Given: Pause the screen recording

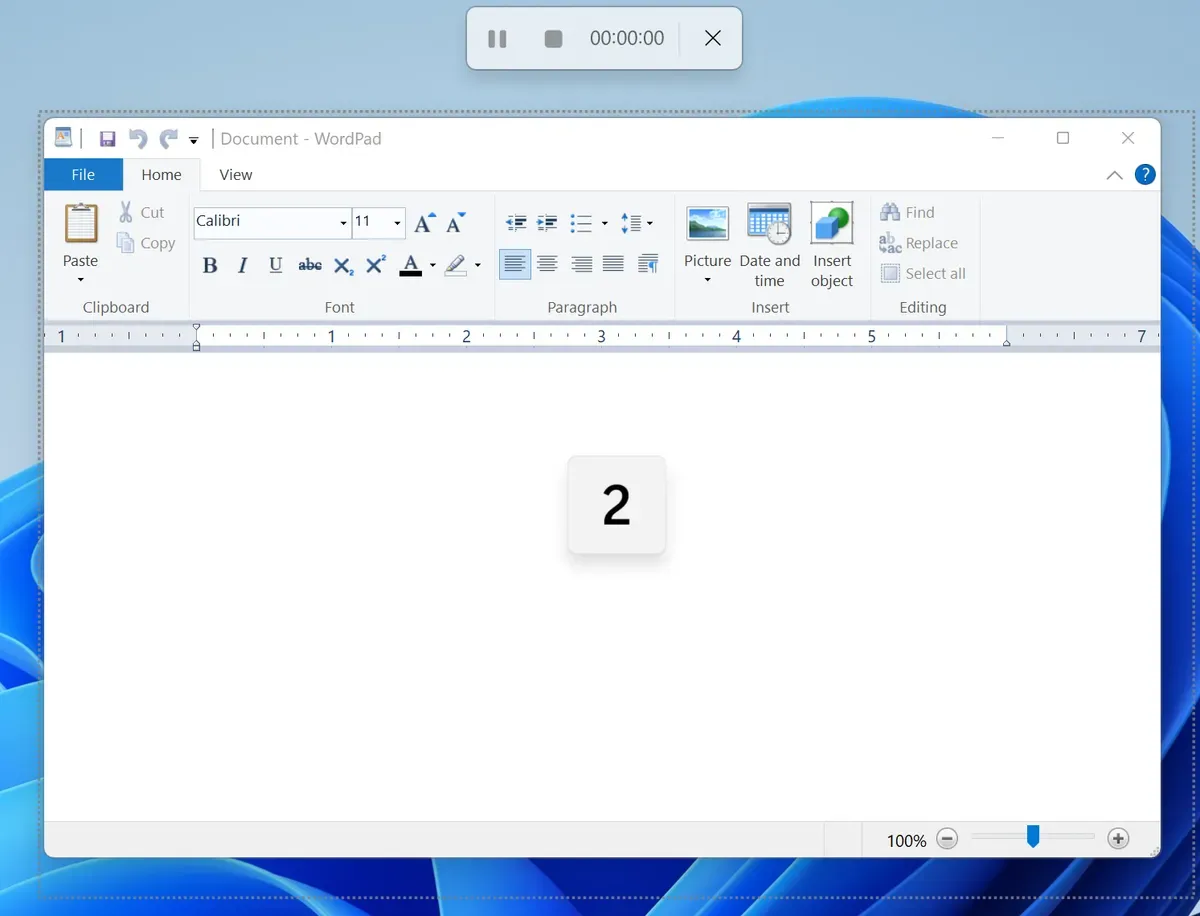Looking at the screenshot, I should pyautogui.click(x=497, y=38).
